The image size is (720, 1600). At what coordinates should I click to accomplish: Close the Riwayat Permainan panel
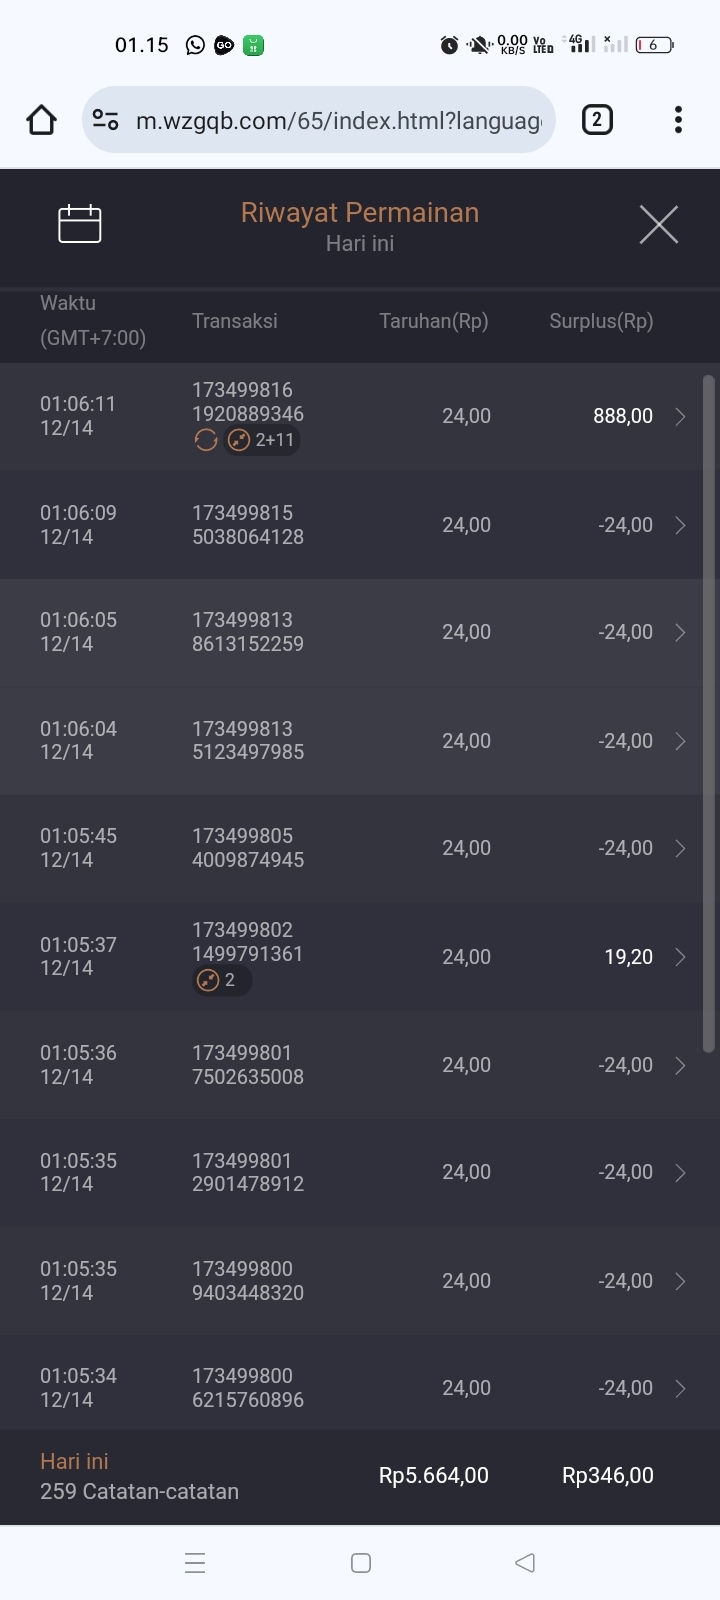(x=658, y=224)
